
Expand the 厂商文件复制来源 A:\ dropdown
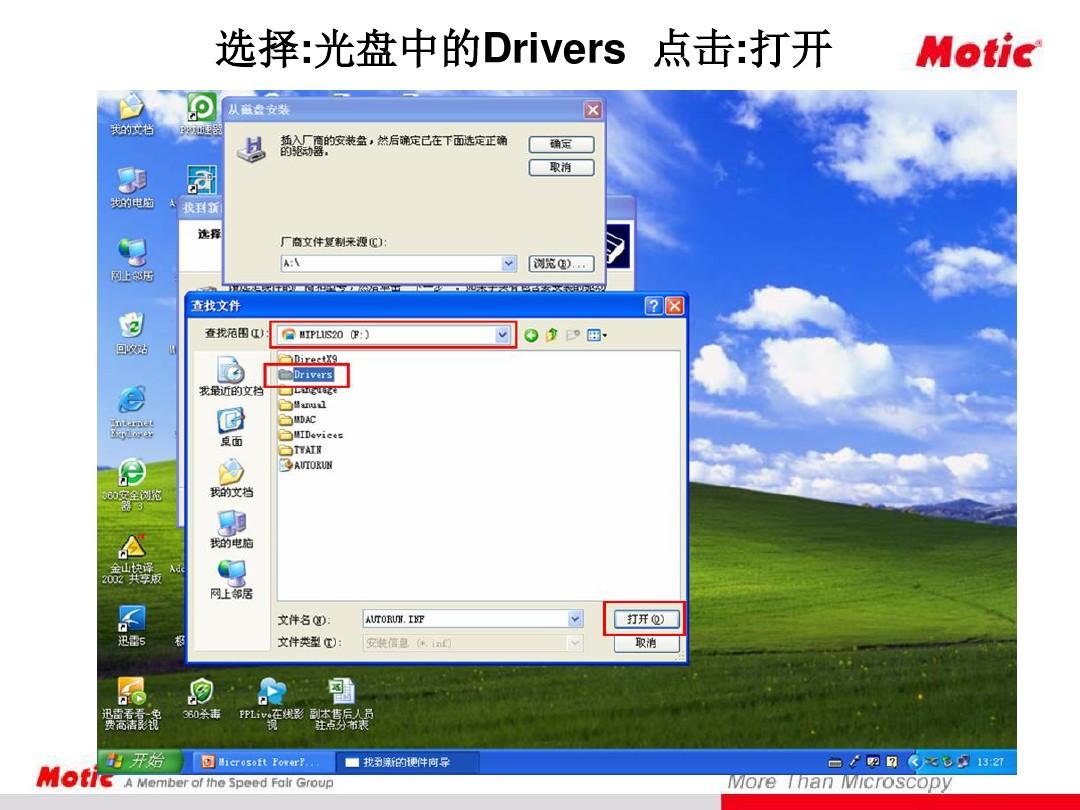click(x=509, y=264)
